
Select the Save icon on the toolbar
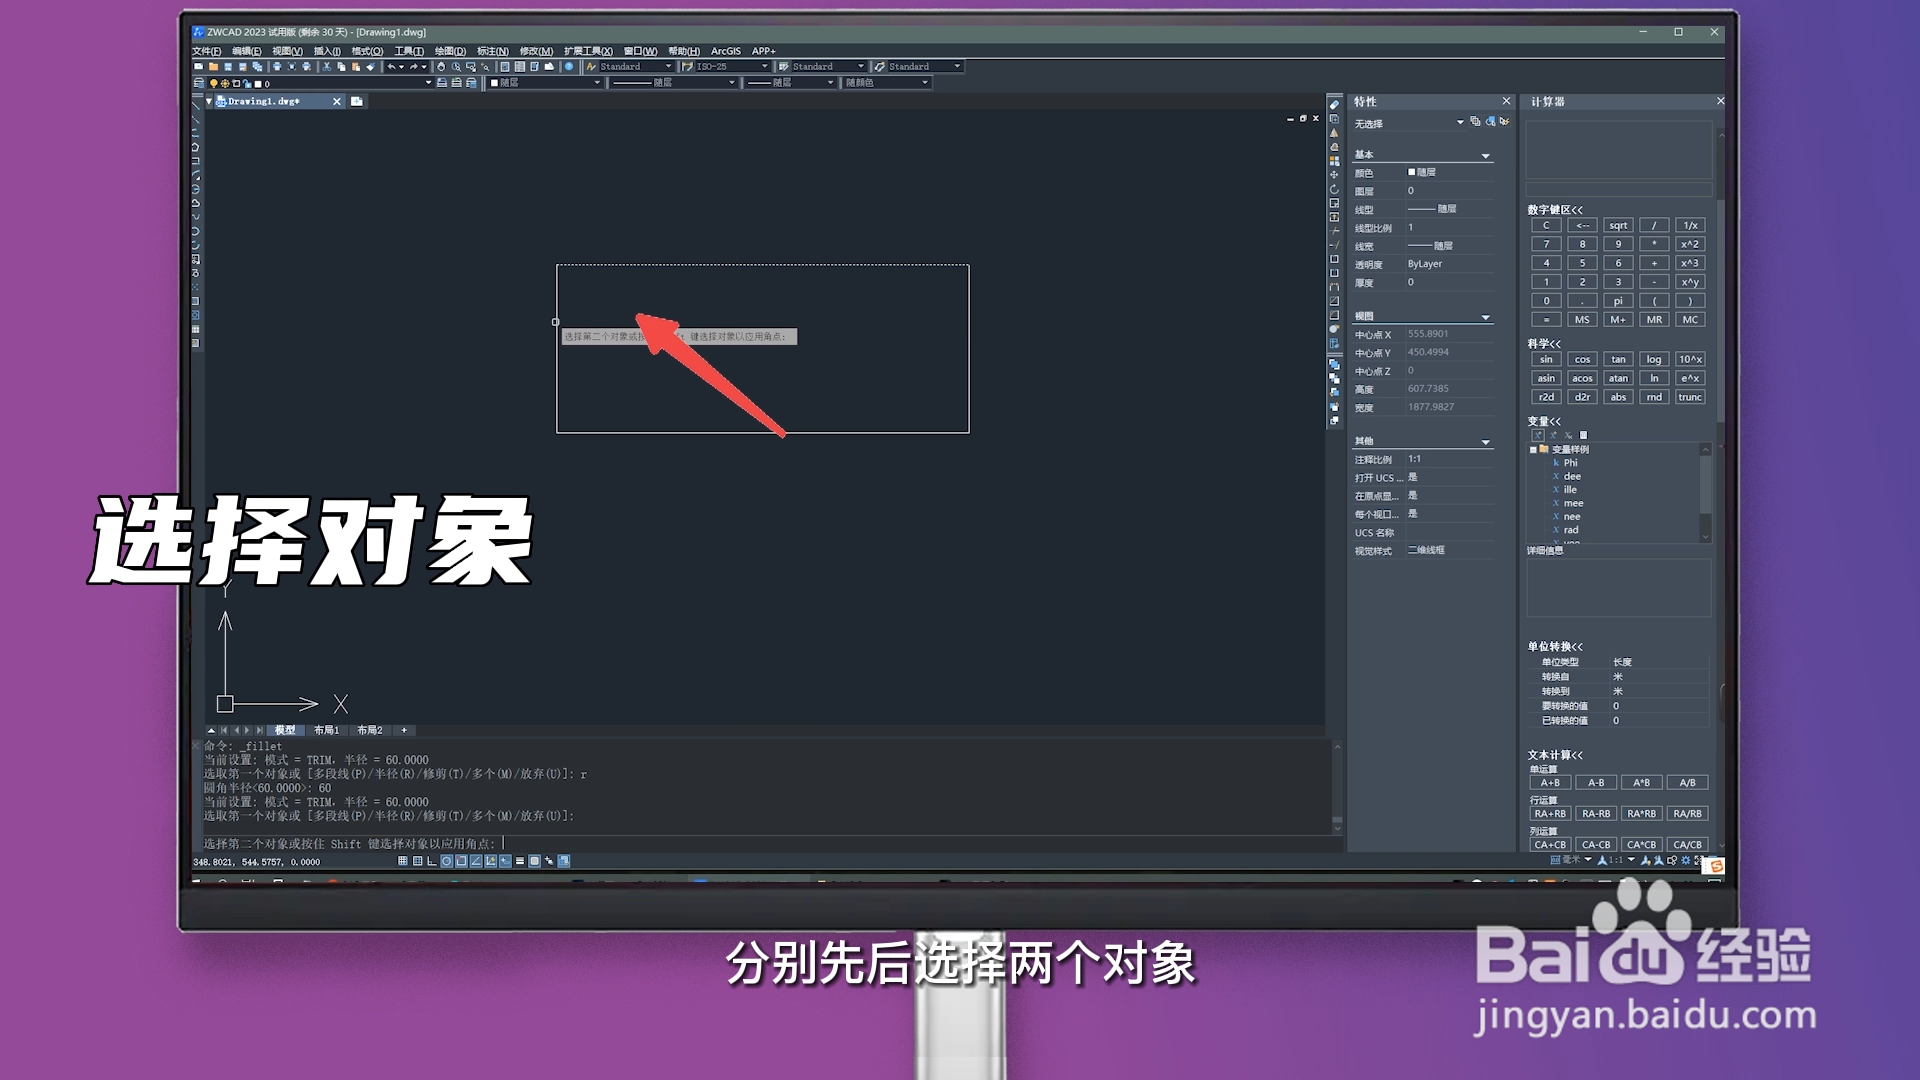click(x=227, y=66)
